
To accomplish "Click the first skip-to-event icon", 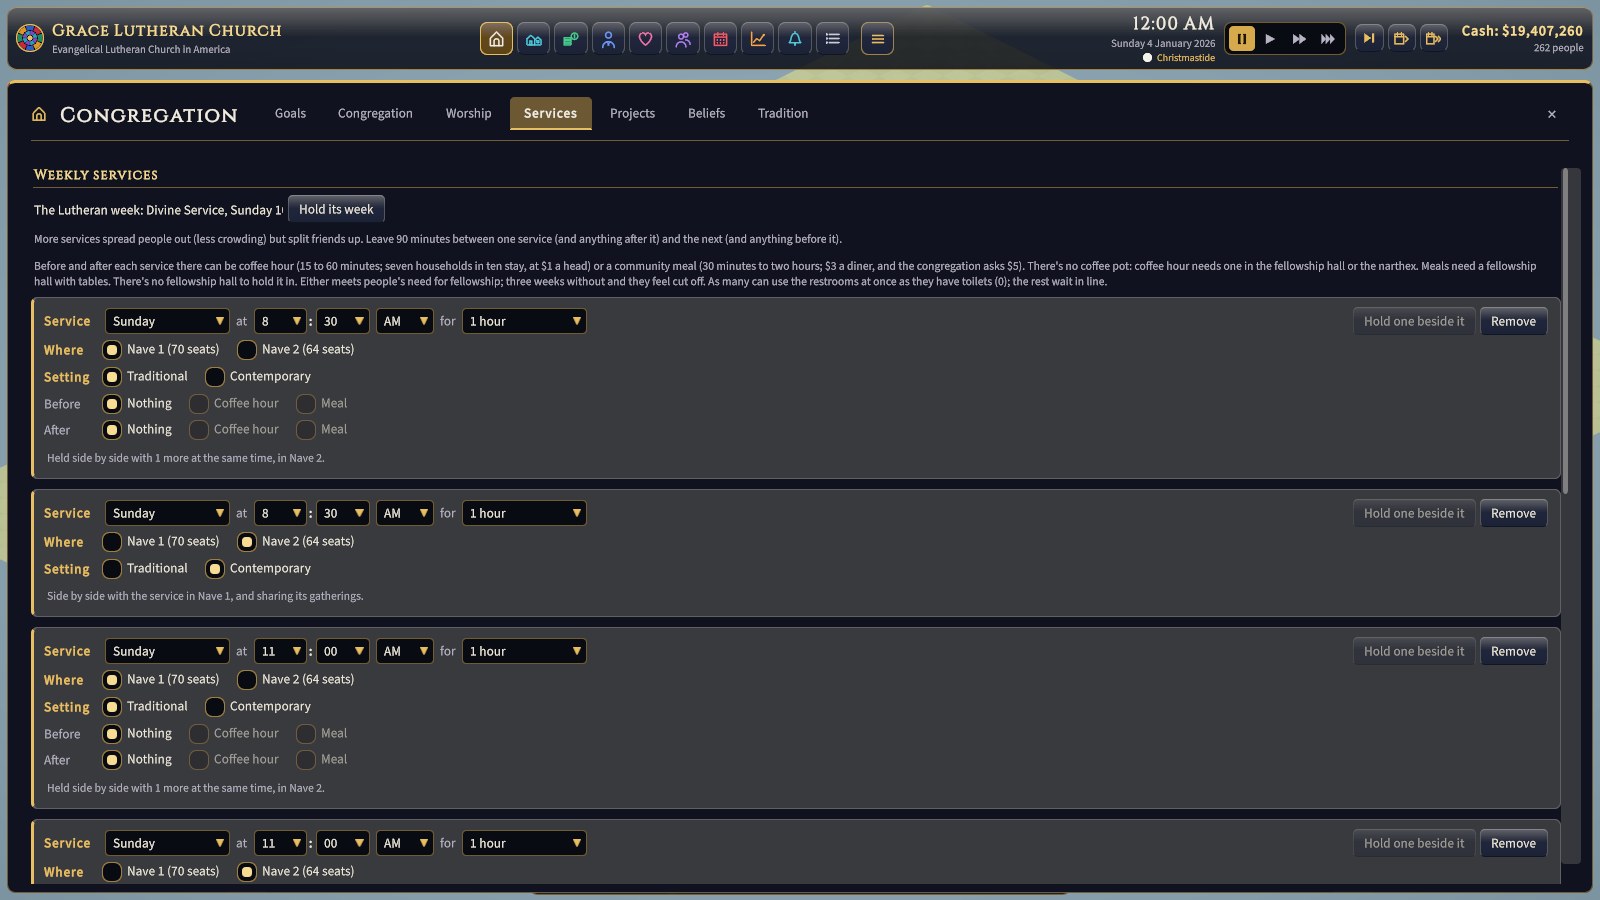I will point(1401,39).
